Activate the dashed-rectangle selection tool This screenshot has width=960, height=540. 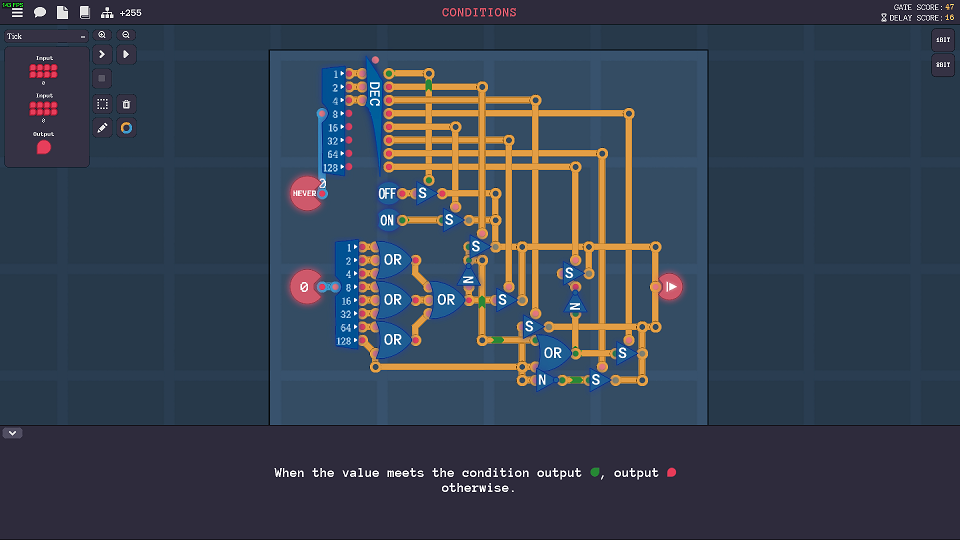[x=102, y=104]
